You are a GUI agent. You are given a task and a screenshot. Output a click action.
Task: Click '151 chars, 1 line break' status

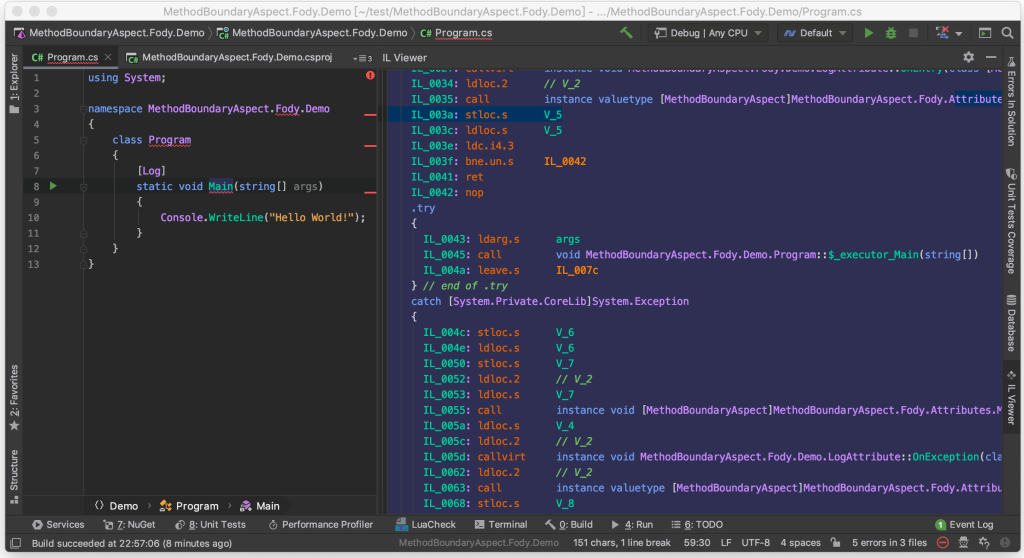[x=622, y=543]
